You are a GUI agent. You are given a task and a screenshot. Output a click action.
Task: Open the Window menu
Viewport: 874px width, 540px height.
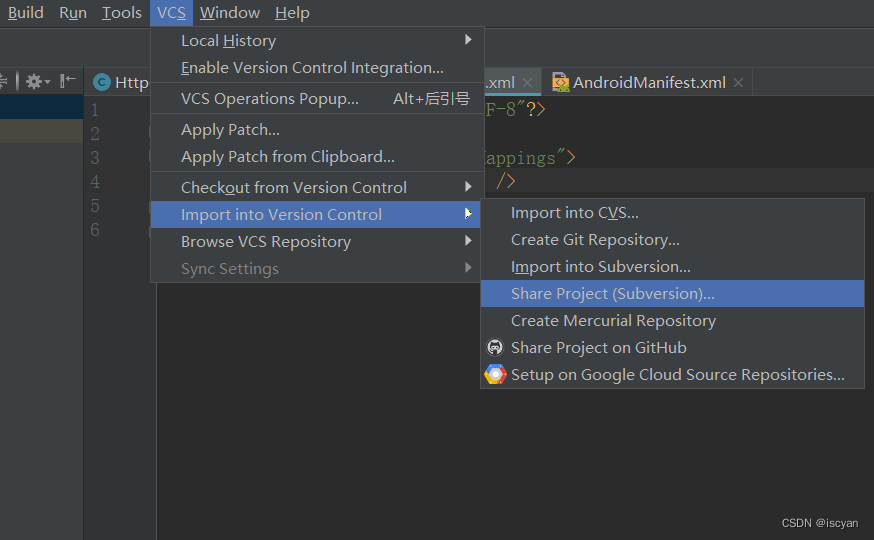click(x=229, y=13)
